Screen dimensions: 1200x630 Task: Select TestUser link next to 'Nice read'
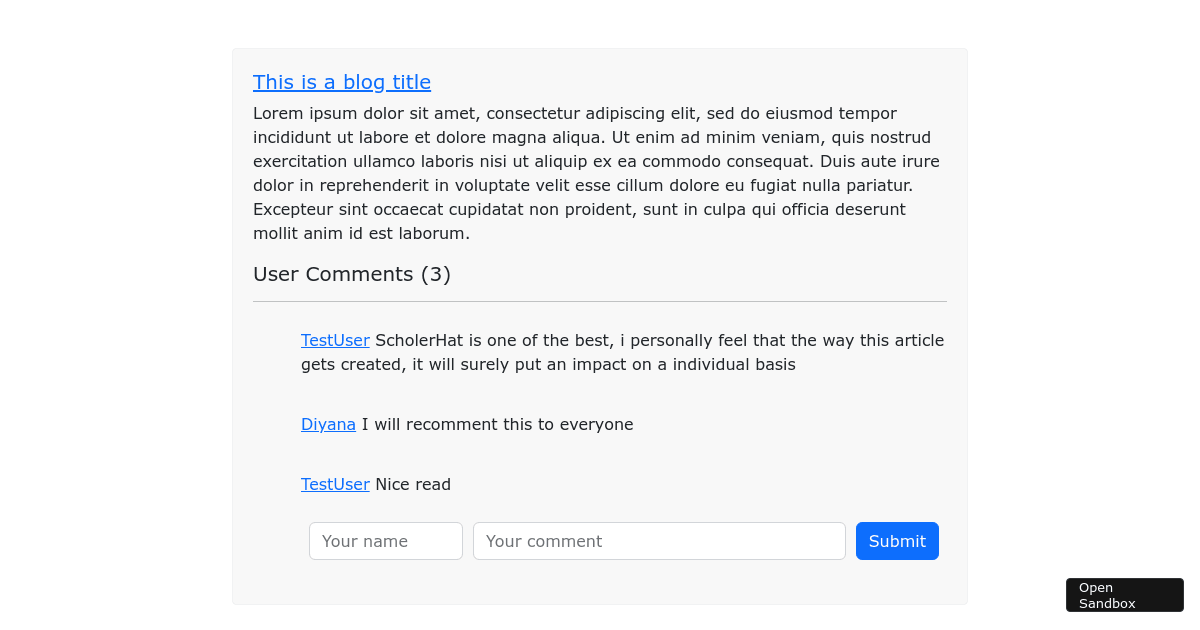click(x=335, y=484)
